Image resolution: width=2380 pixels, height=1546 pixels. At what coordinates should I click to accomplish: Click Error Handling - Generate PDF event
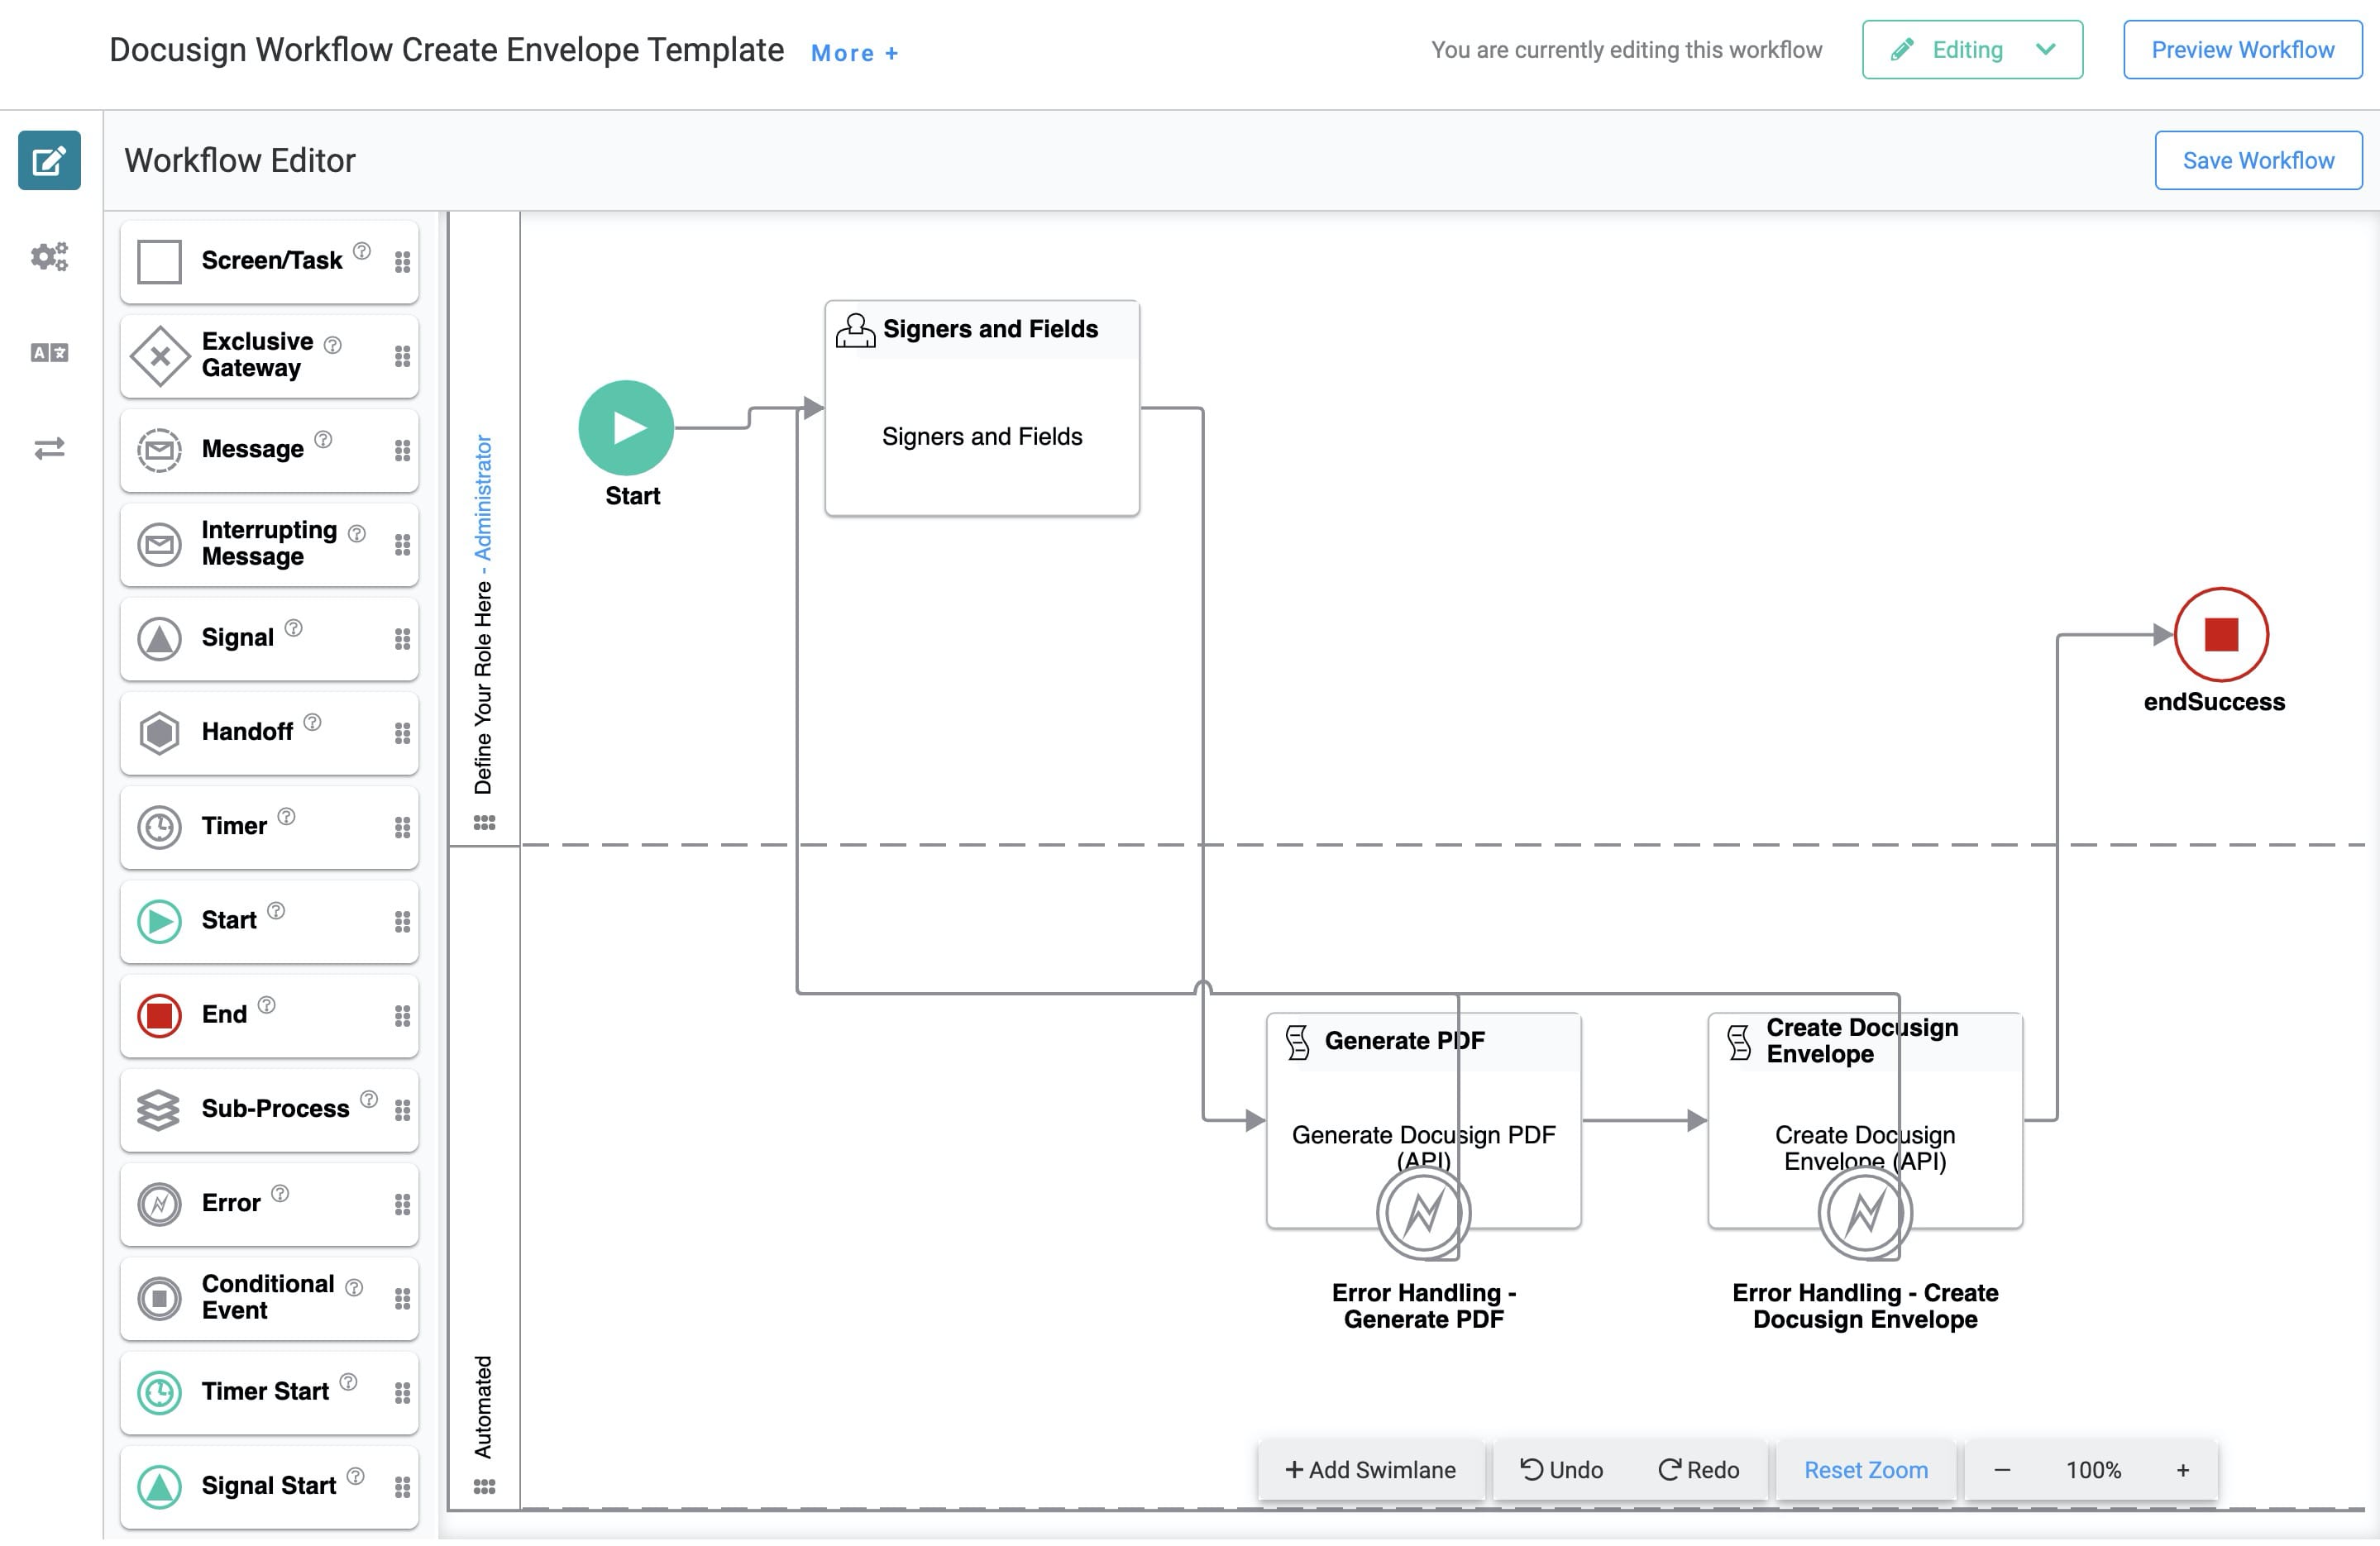click(x=1423, y=1213)
